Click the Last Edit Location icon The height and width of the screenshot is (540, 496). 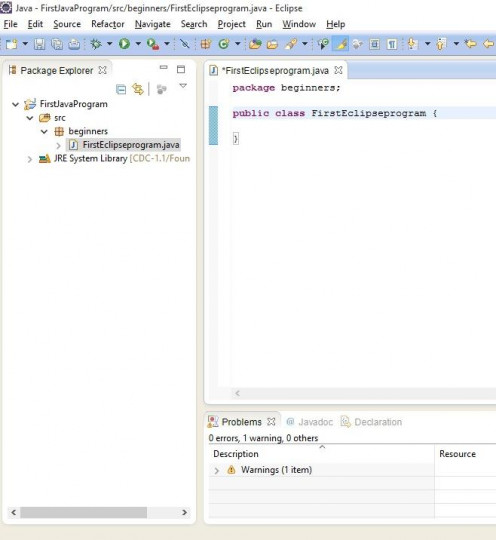point(470,44)
